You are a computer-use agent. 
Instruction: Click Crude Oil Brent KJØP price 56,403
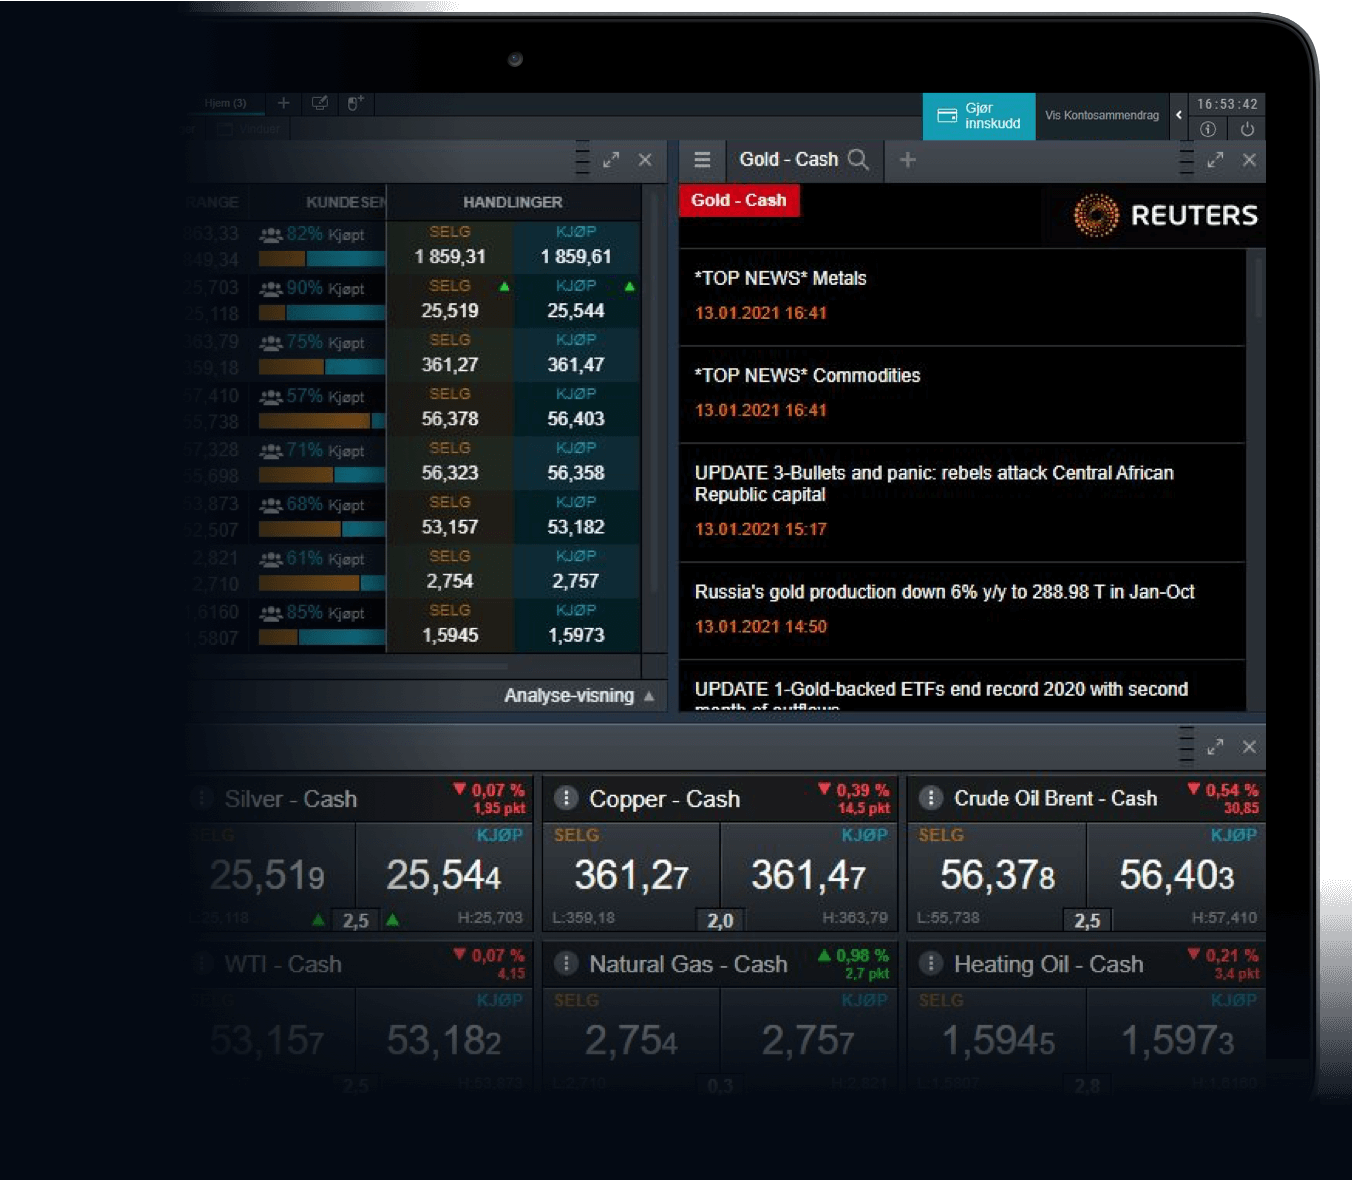1176,876
